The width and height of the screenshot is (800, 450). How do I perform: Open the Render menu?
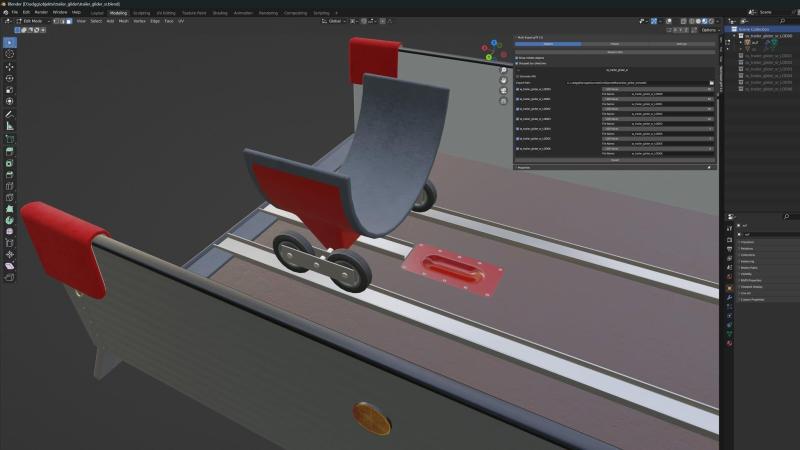41,13
